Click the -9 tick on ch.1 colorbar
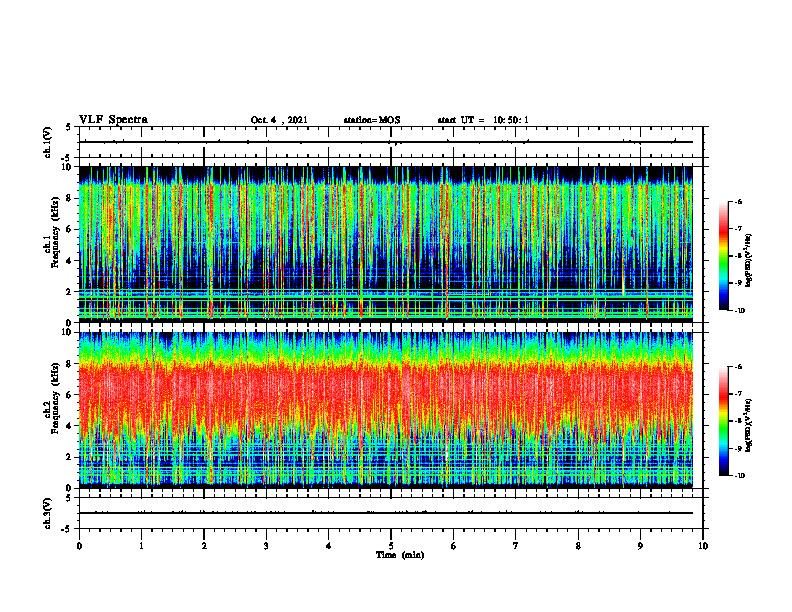The image size is (792, 612). pos(738,283)
